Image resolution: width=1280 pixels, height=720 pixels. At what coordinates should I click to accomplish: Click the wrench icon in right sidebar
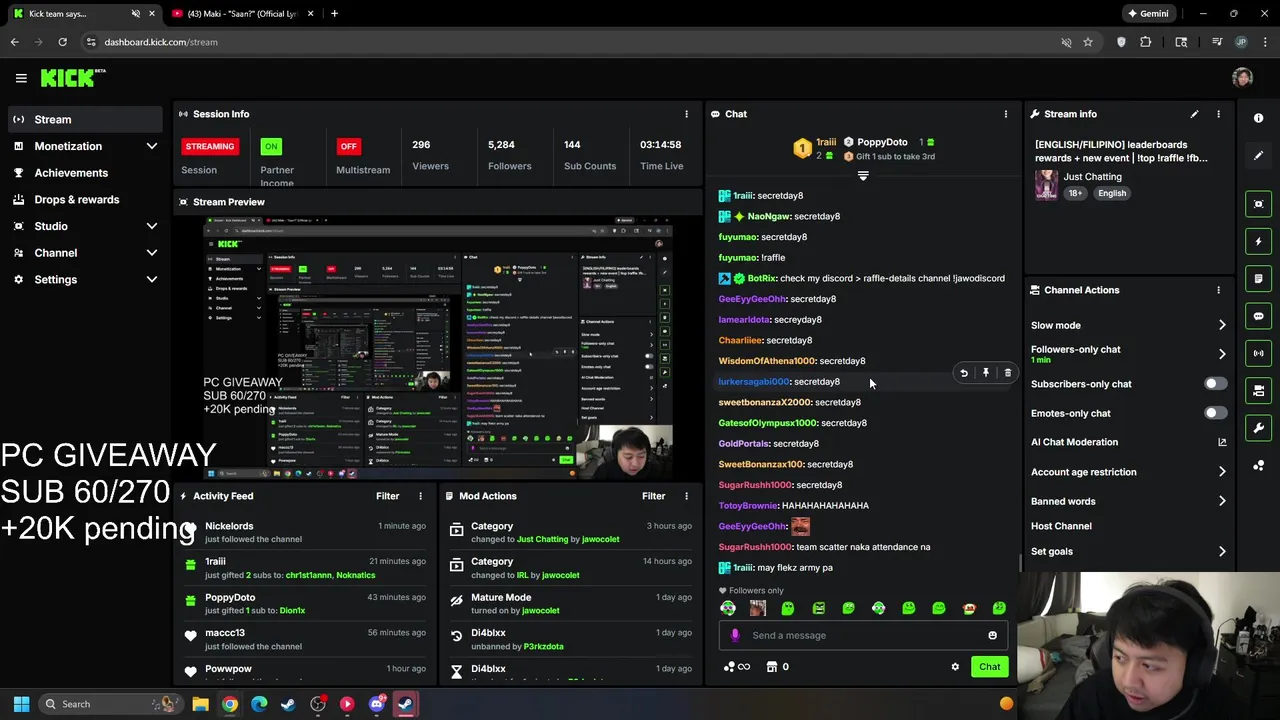(x=1259, y=428)
